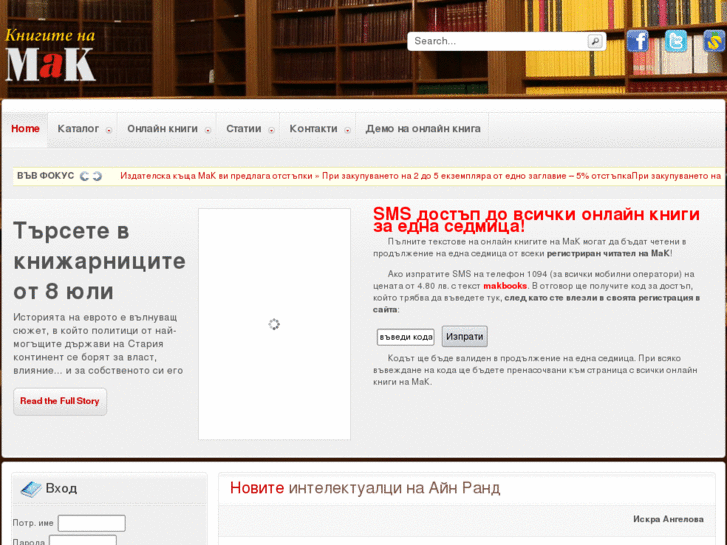Click the yellow-blue social icon beside Twitter
Screen dimensions: 727x545
click(x=714, y=41)
